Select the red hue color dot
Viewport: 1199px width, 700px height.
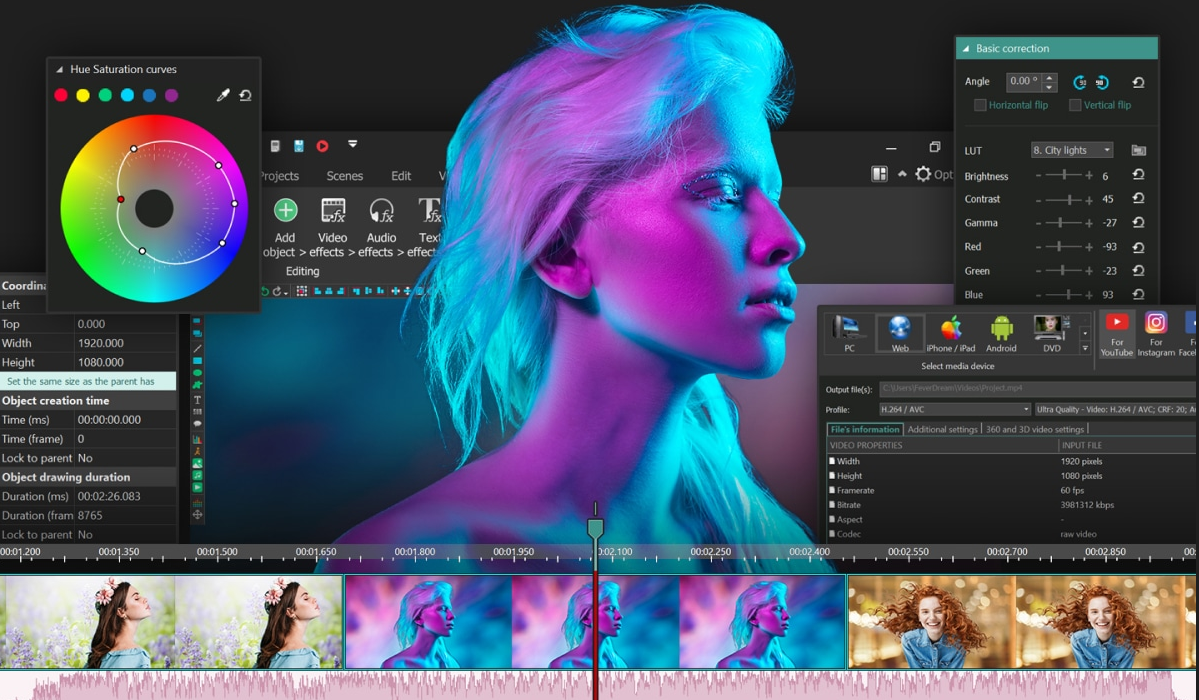(61, 95)
